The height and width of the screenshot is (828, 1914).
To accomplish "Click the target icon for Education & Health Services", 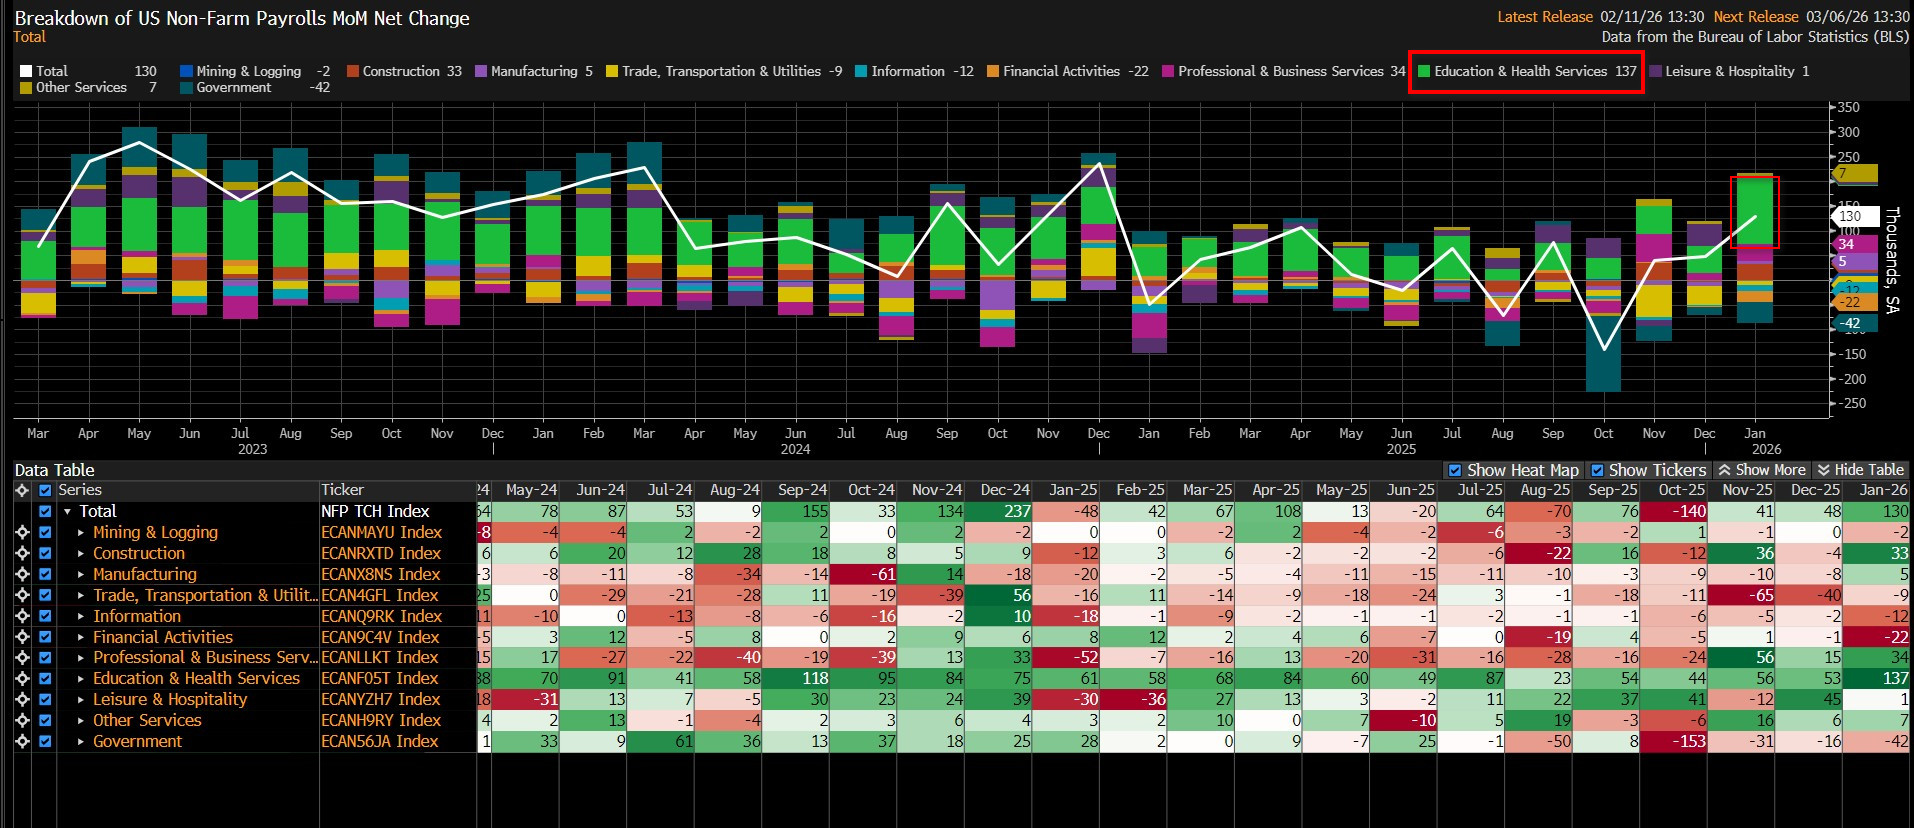I will [22, 679].
